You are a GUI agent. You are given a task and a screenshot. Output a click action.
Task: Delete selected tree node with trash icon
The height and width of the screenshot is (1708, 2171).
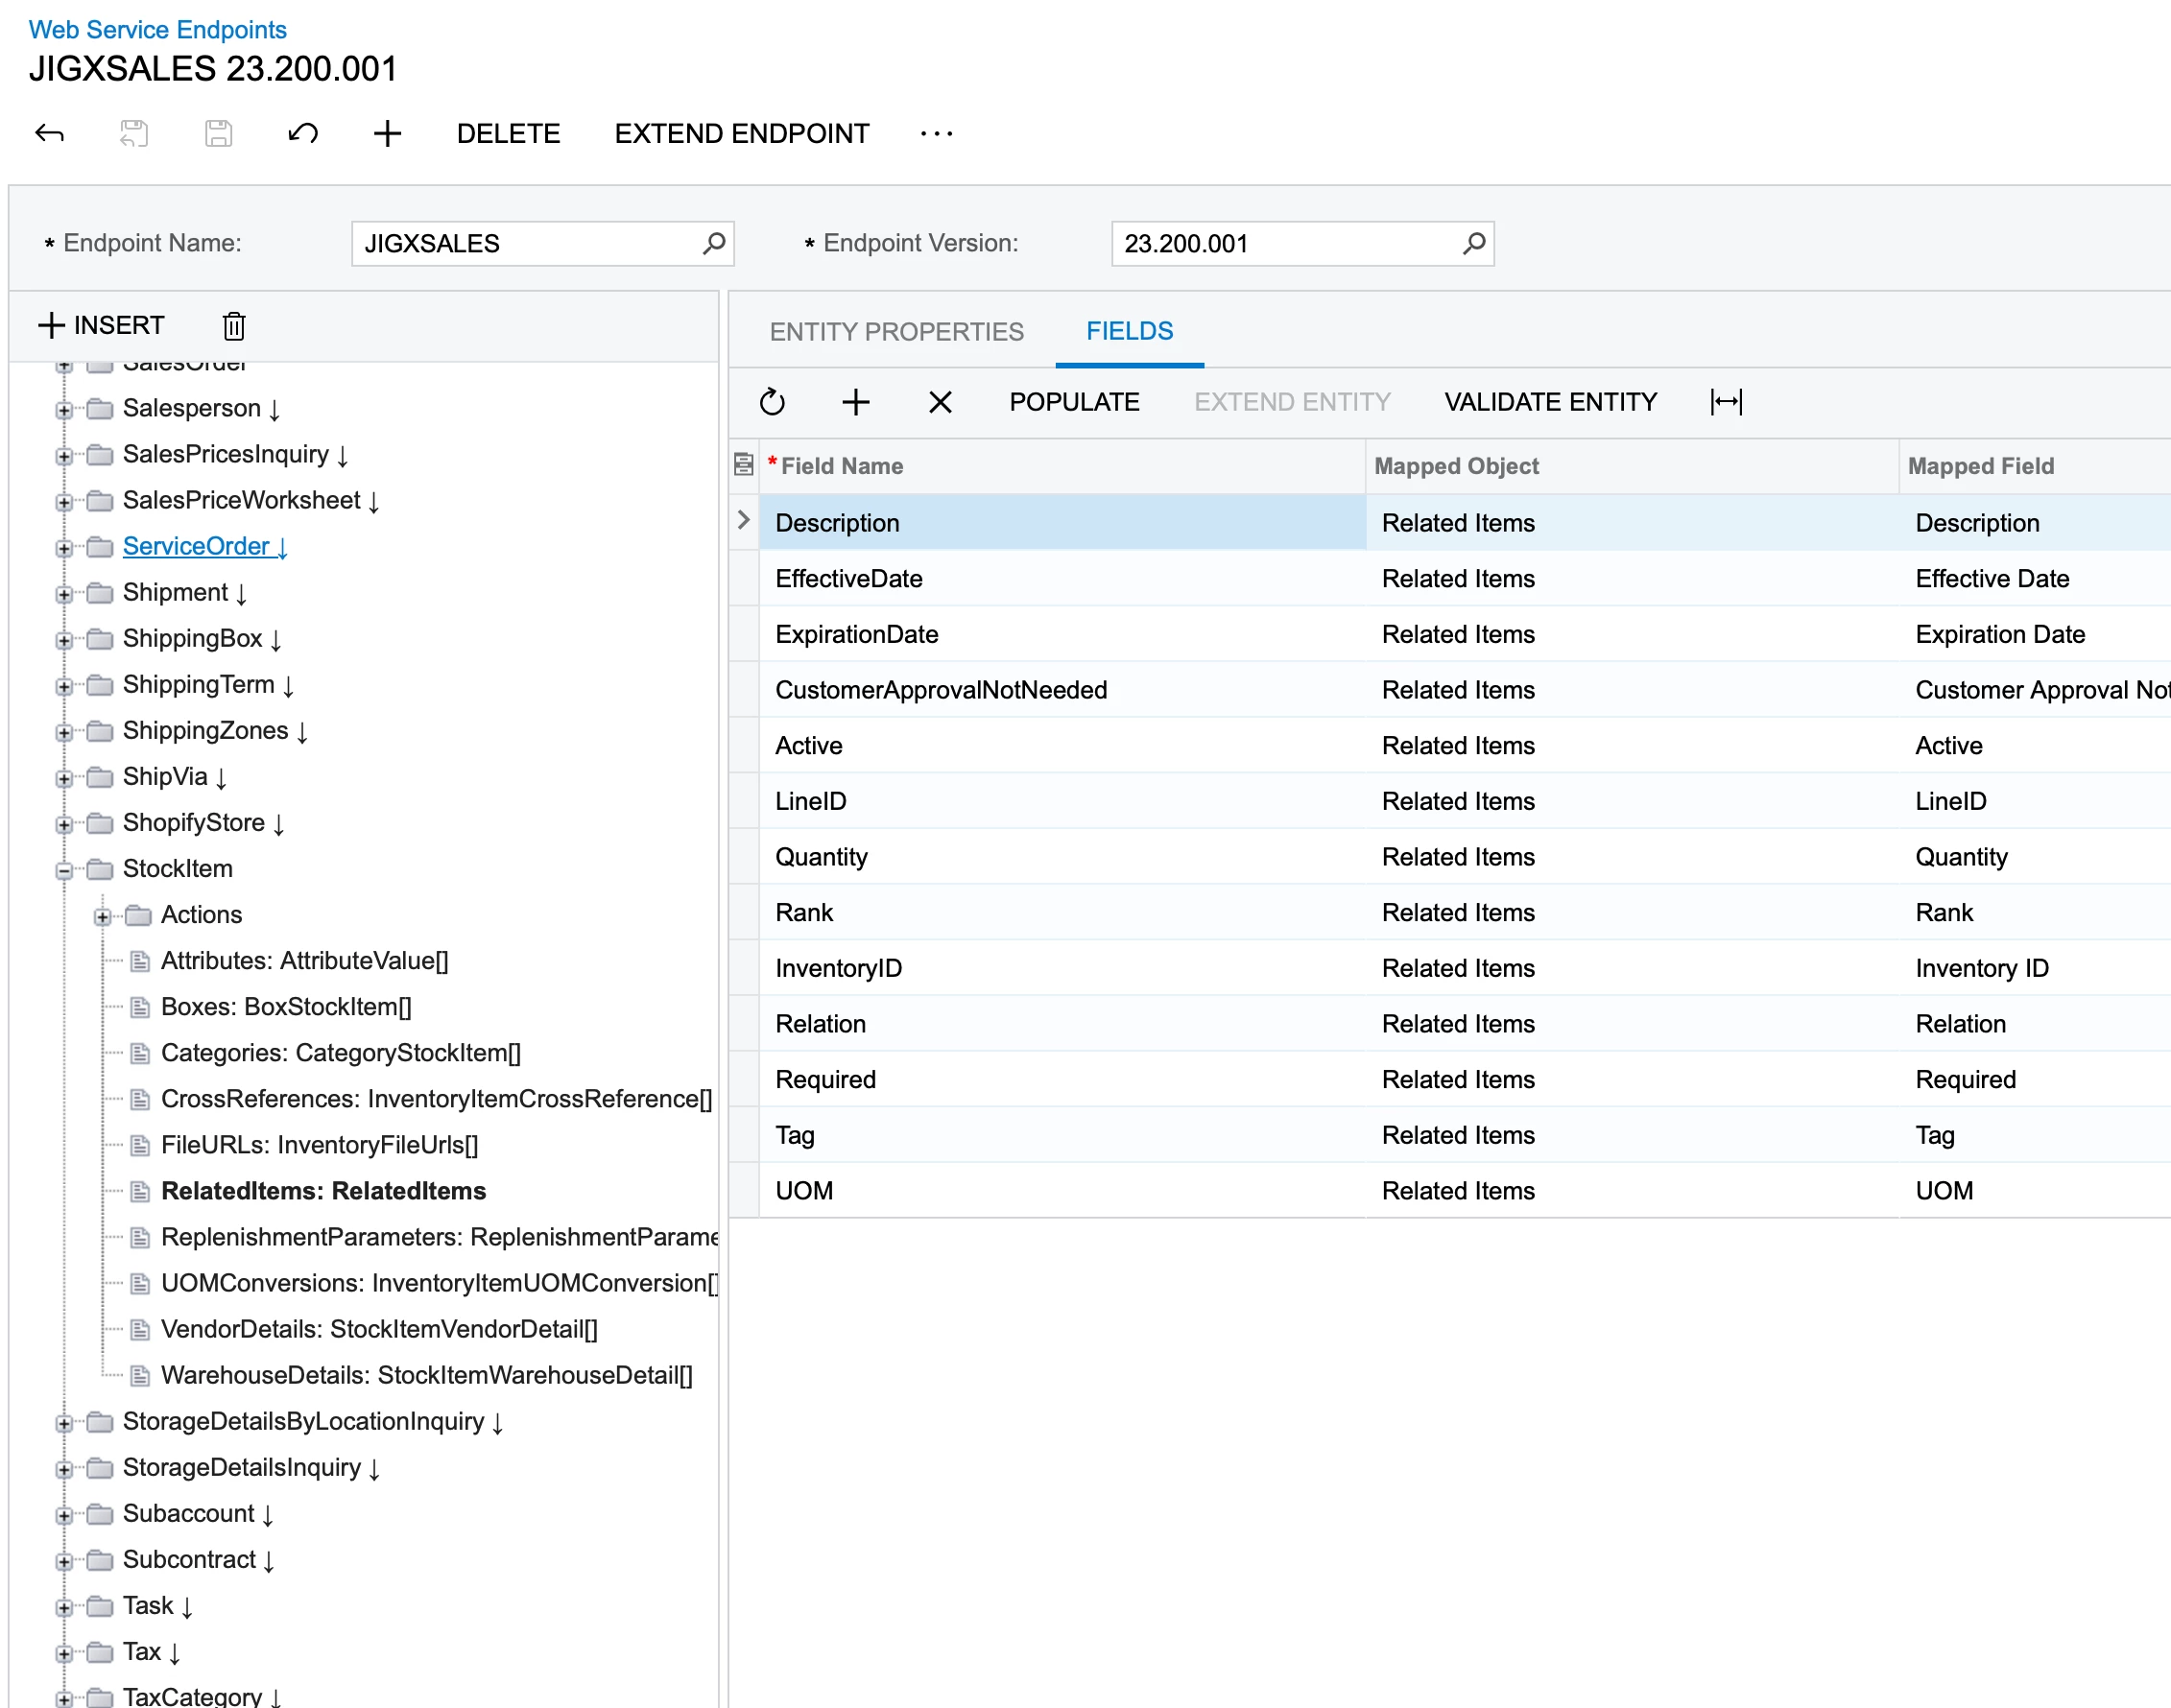pos(234,325)
